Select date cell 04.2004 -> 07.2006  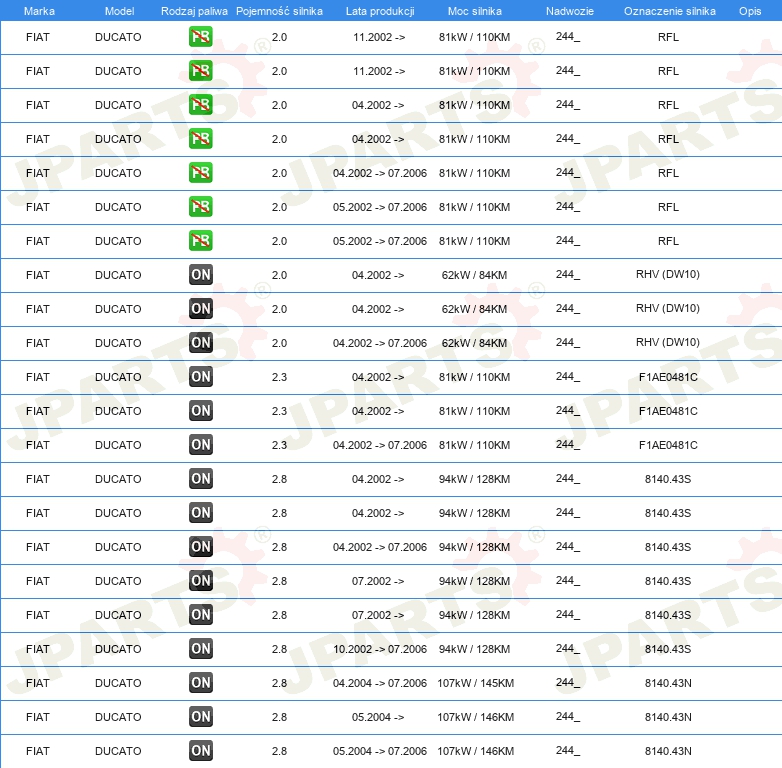click(380, 683)
